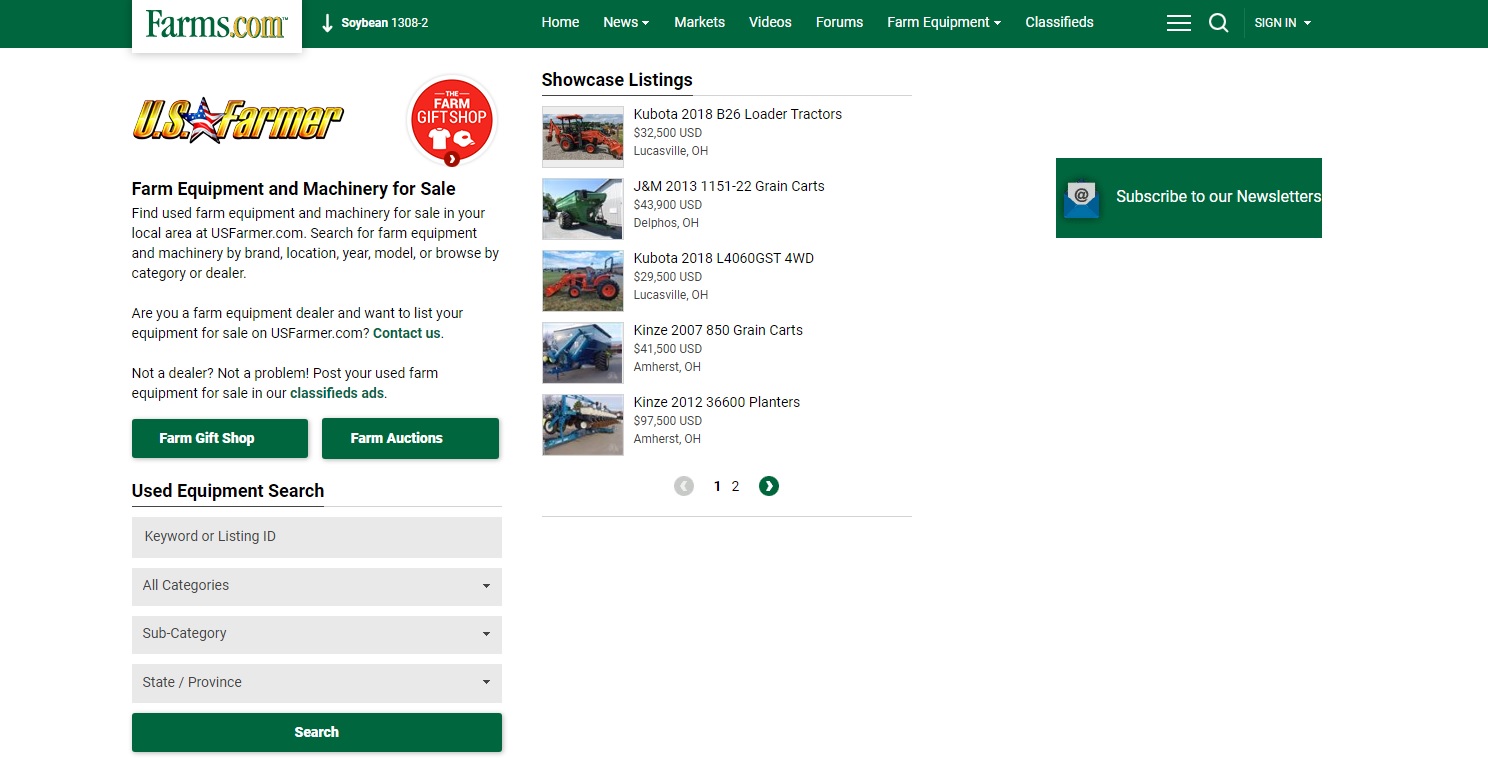Viewport: 1488px width, 758px height.
Task: Open Kubota 2018 B26 Loader Tractors listing title
Action: tap(738, 114)
